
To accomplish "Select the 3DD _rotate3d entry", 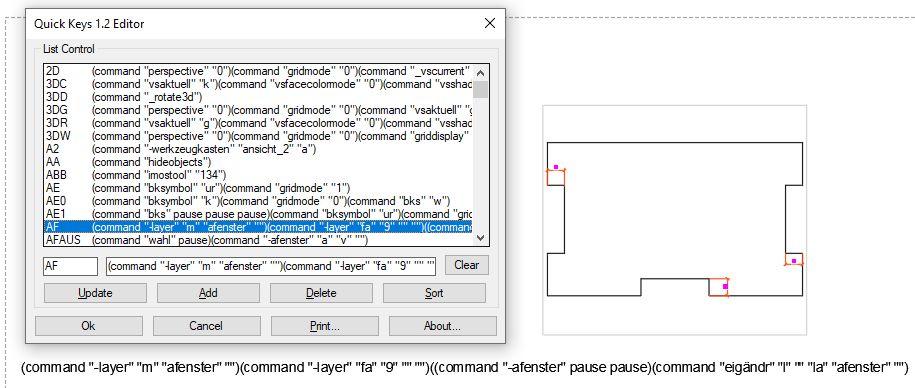I will coord(259,97).
